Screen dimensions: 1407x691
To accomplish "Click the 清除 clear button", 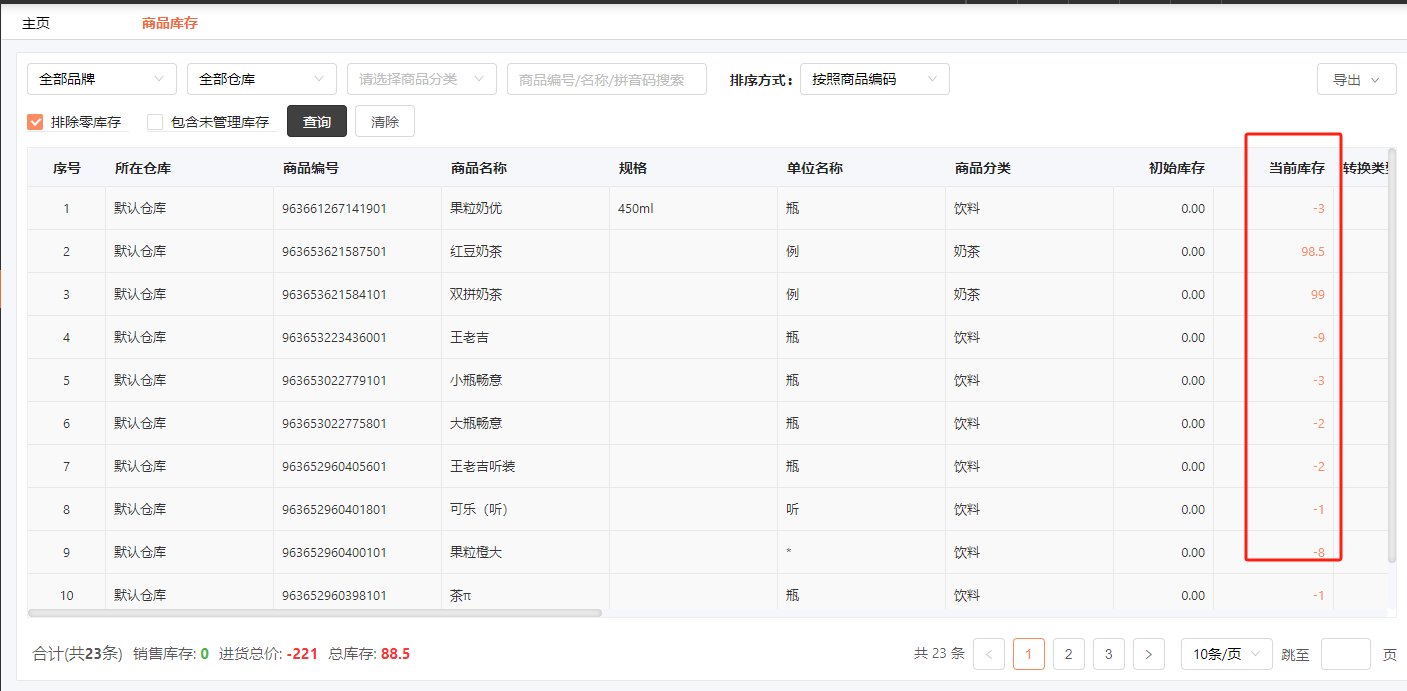I will pos(384,122).
